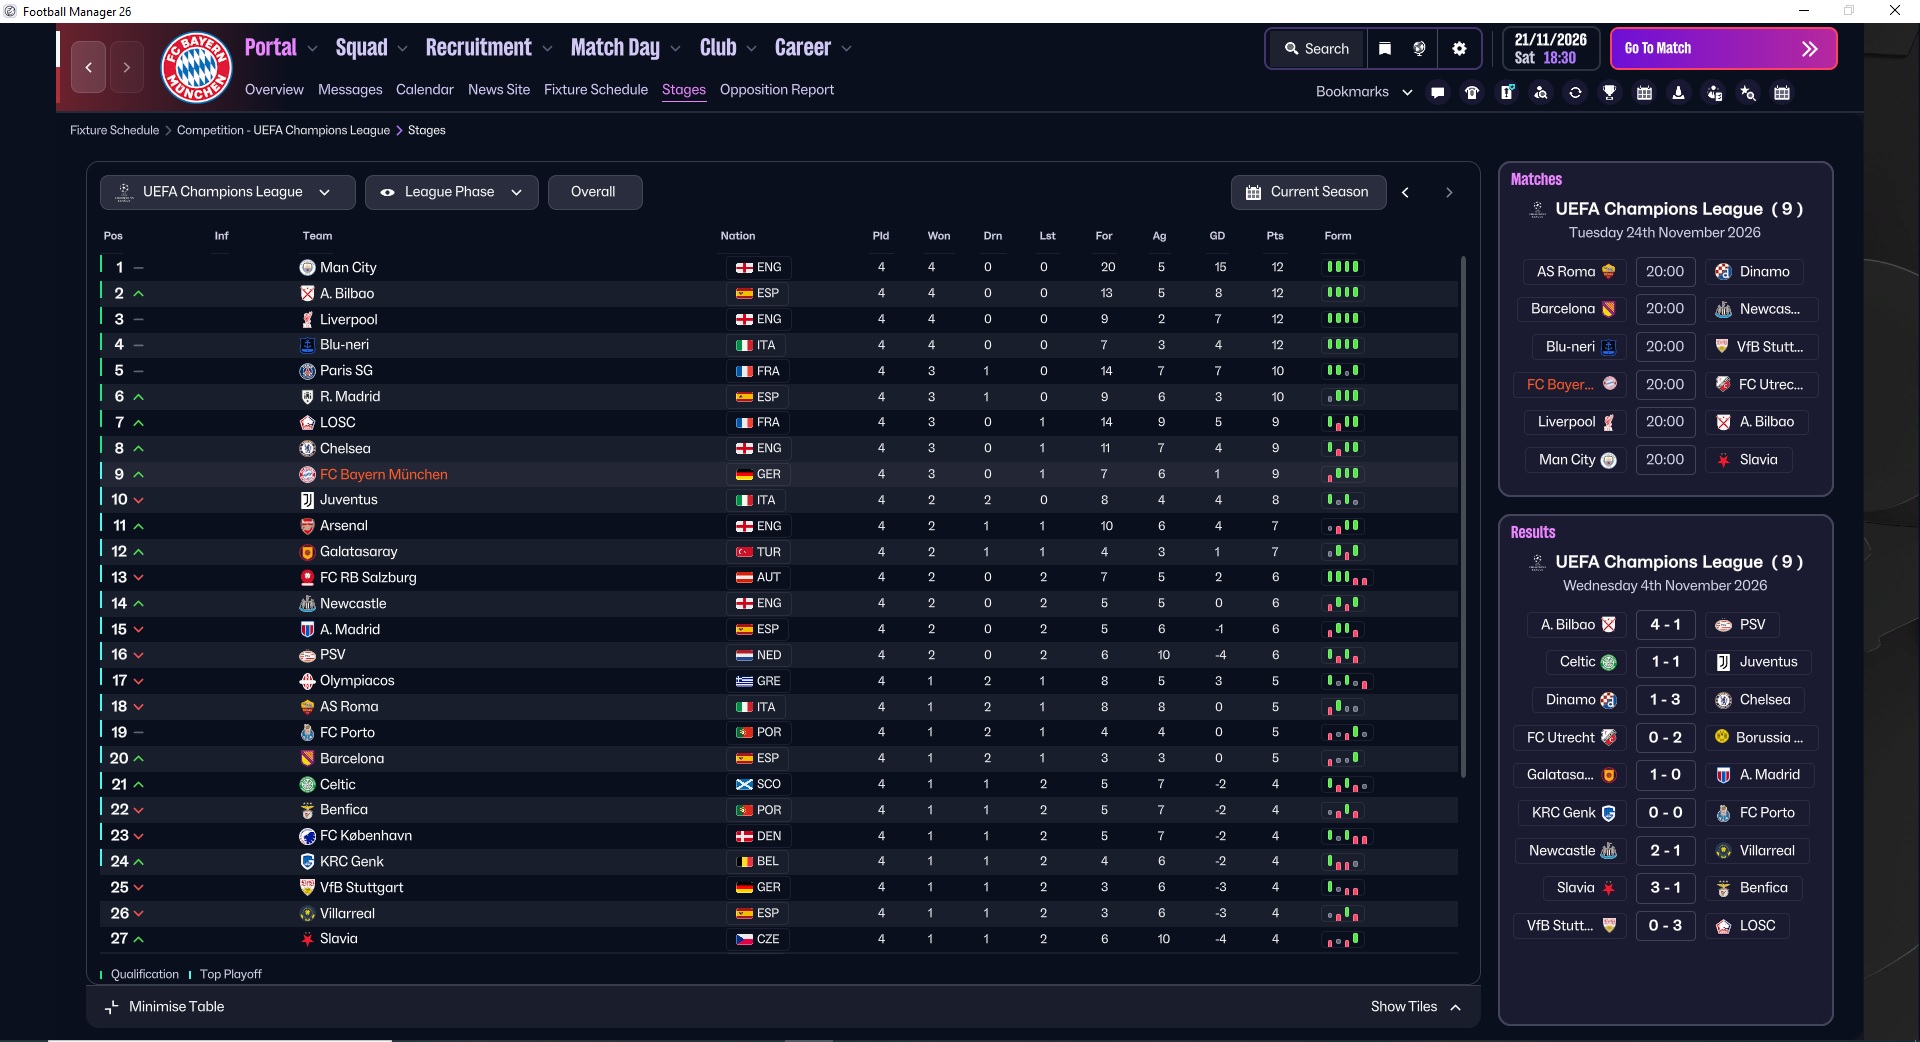Open the staff clipboard bookmark icon

pyautogui.click(x=1715, y=92)
